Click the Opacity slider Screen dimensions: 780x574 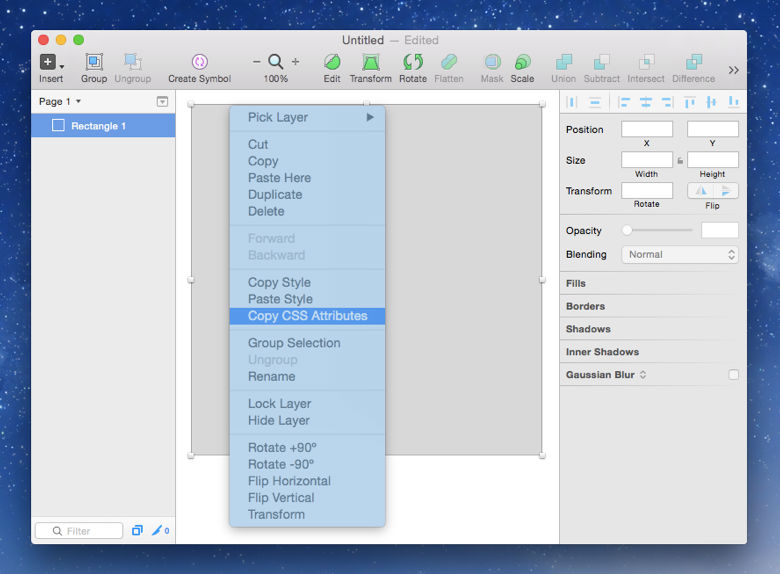(x=658, y=231)
